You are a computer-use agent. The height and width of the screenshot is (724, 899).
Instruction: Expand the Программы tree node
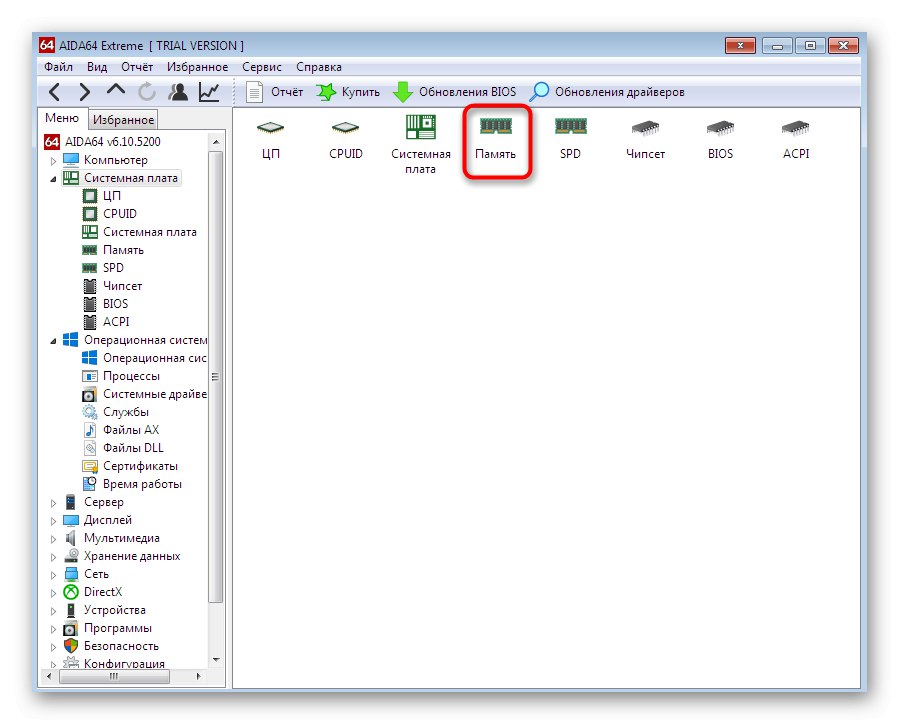(53, 629)
